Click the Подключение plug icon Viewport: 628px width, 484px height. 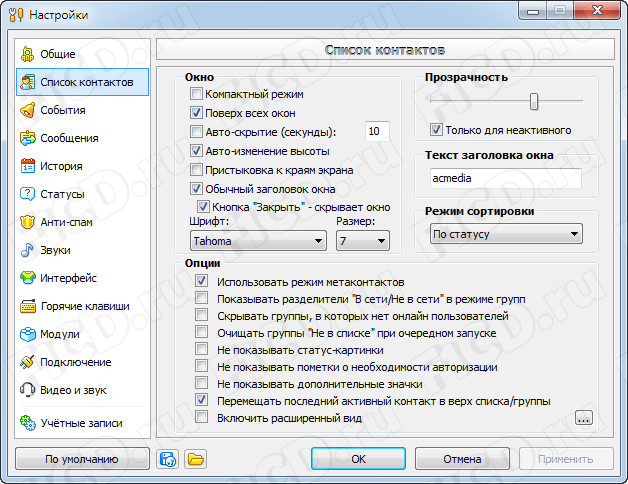(x=27, y=362)
